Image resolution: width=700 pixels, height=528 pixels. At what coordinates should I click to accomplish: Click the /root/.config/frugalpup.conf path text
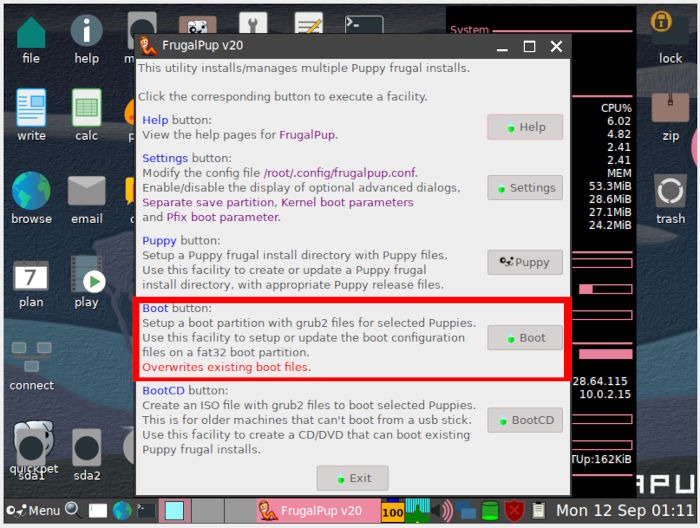pyautogui.click(x=341, y=173)
